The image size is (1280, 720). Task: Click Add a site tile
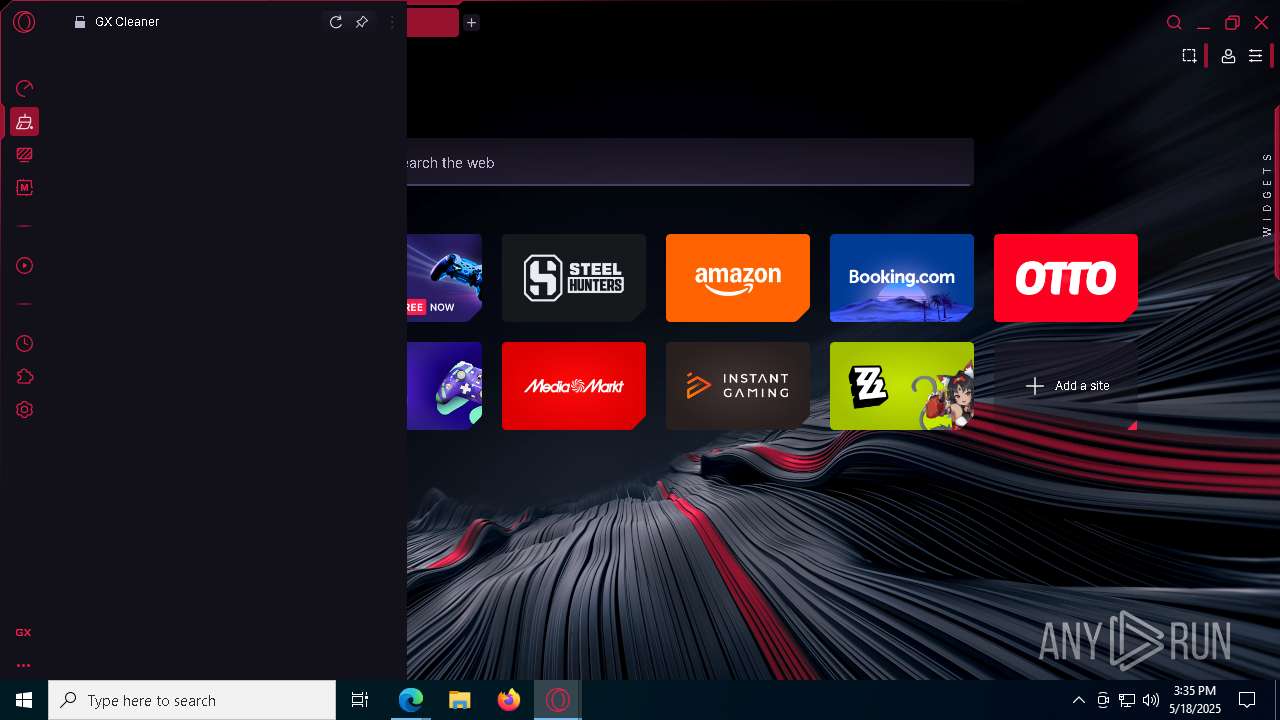click(x=1066, y=386)
